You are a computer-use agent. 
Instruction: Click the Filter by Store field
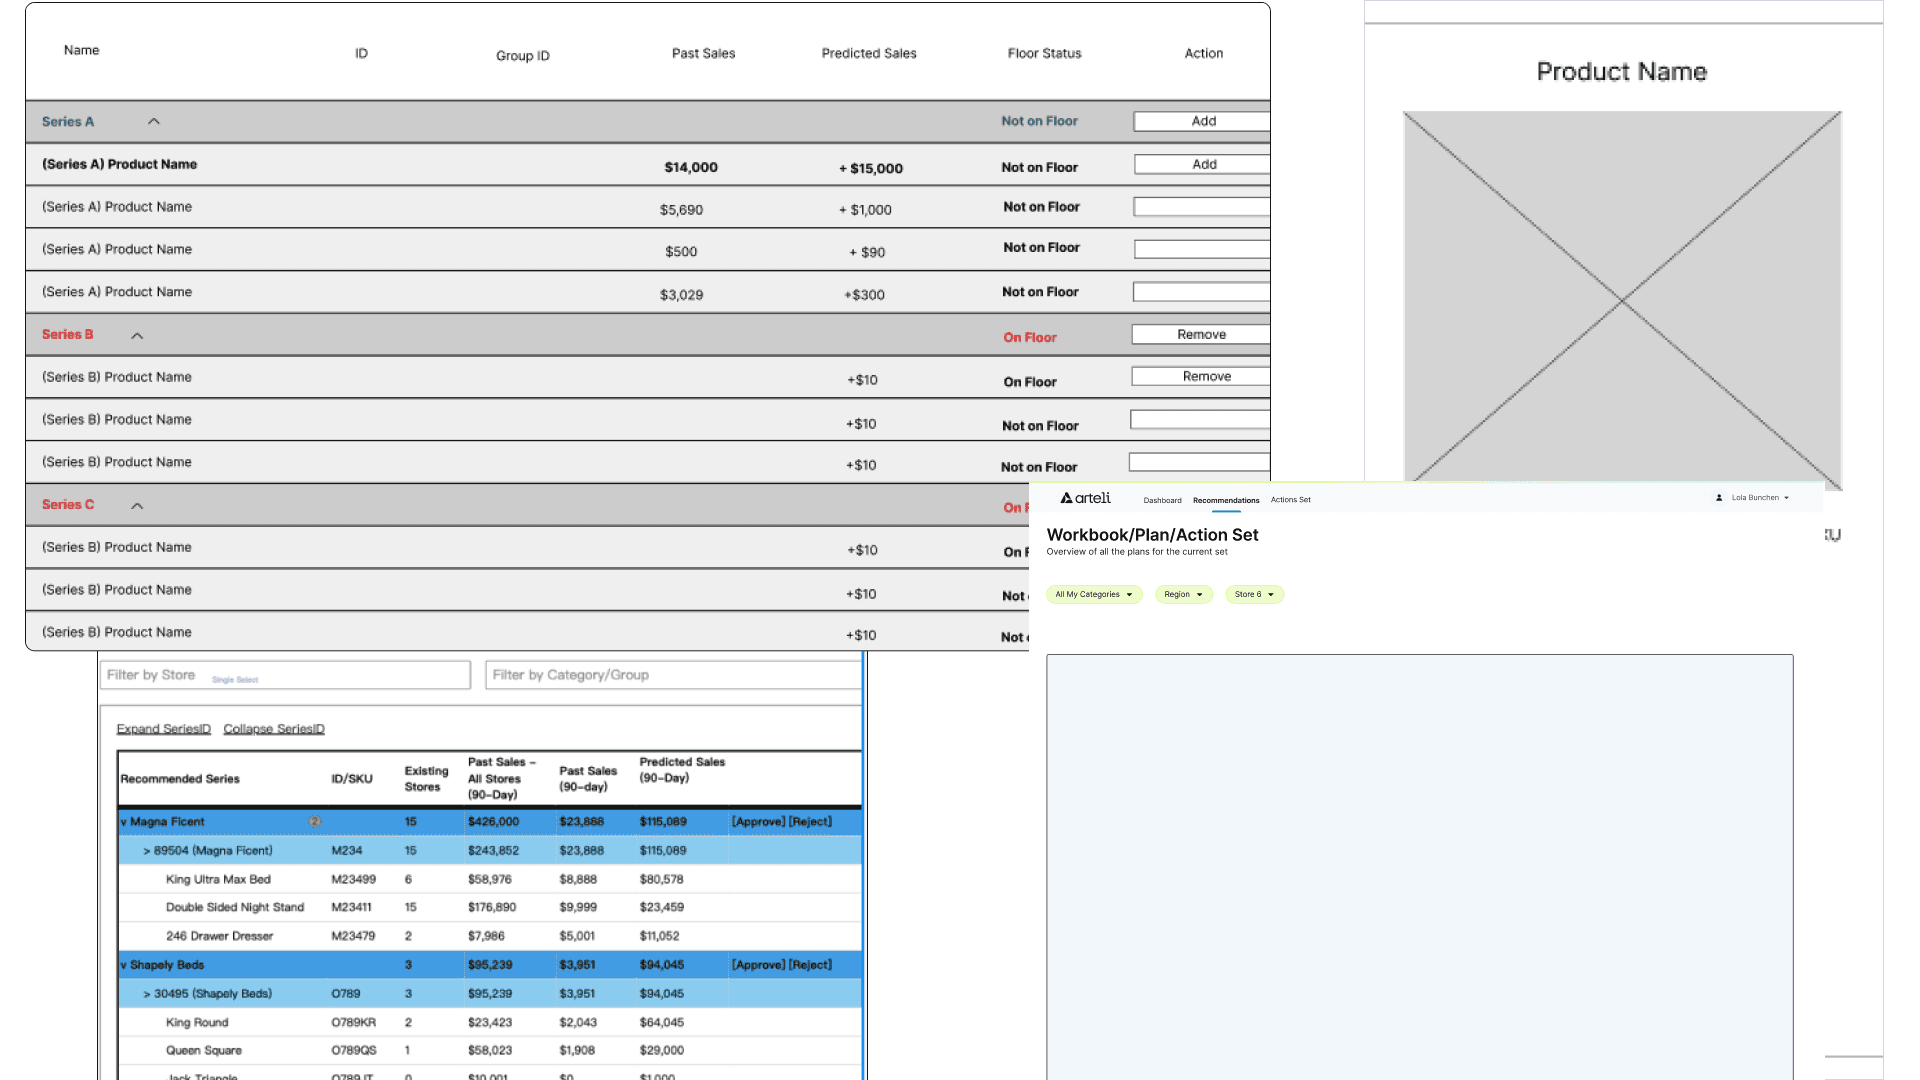[x=285, y=675]
